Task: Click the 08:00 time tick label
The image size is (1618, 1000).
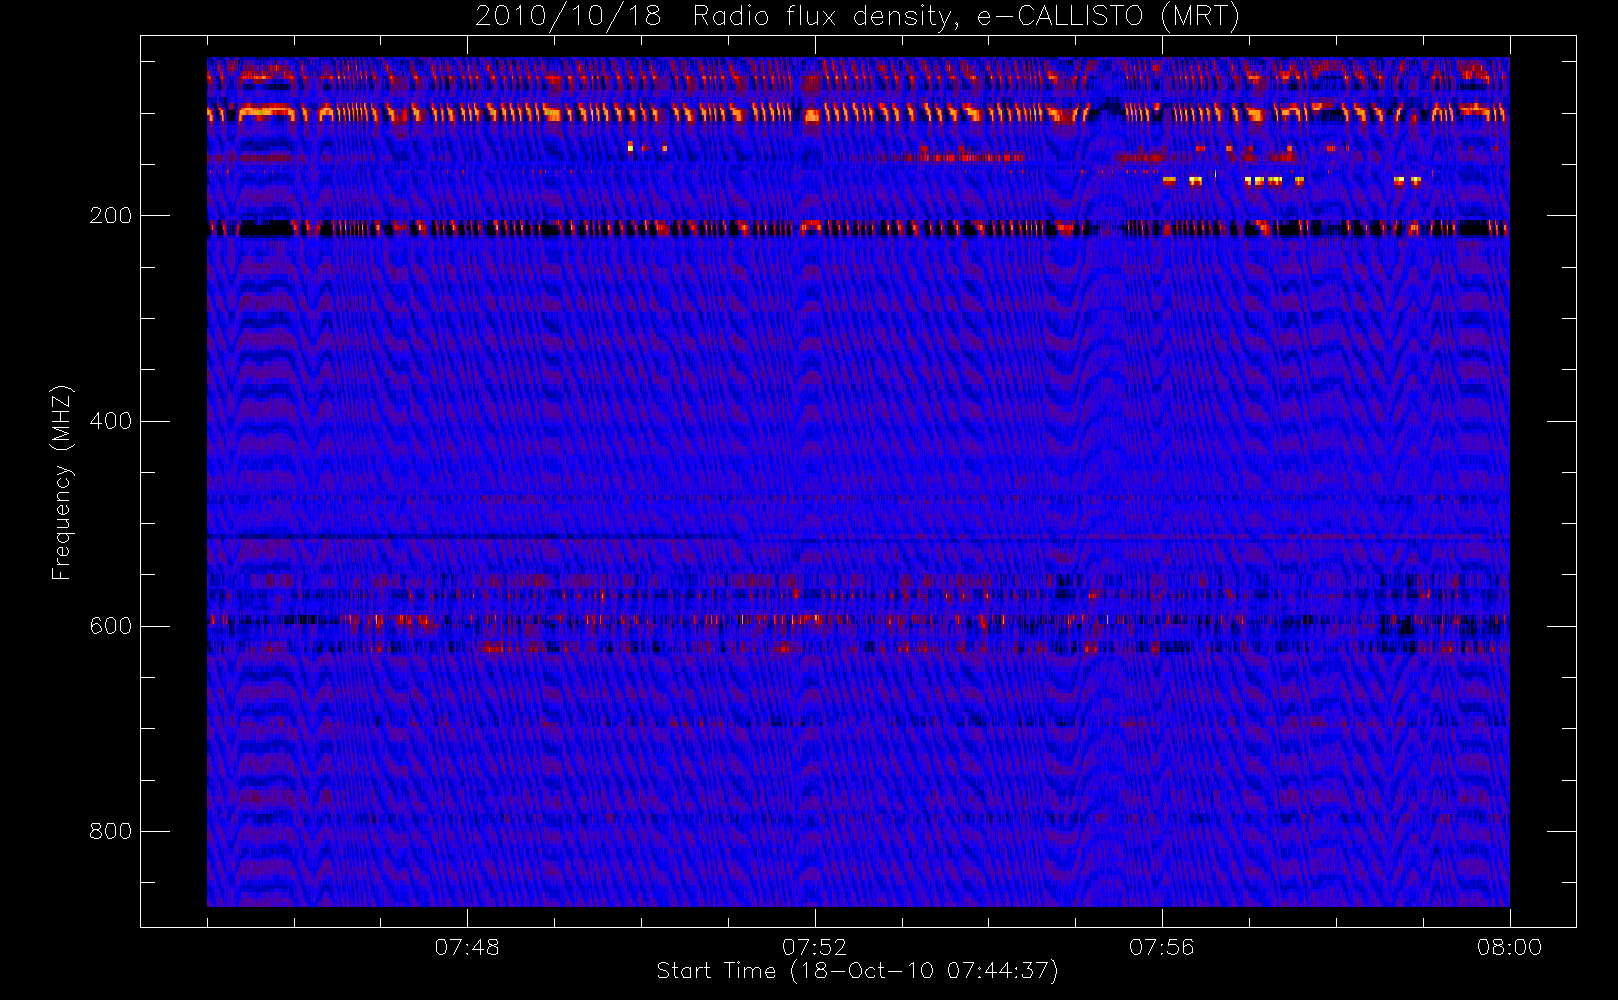Action: 1509,947
